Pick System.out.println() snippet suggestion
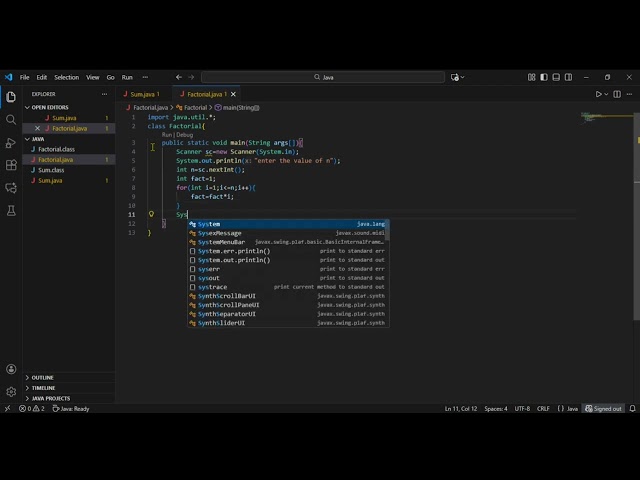 pyautogui.click(x=288, y=260)
